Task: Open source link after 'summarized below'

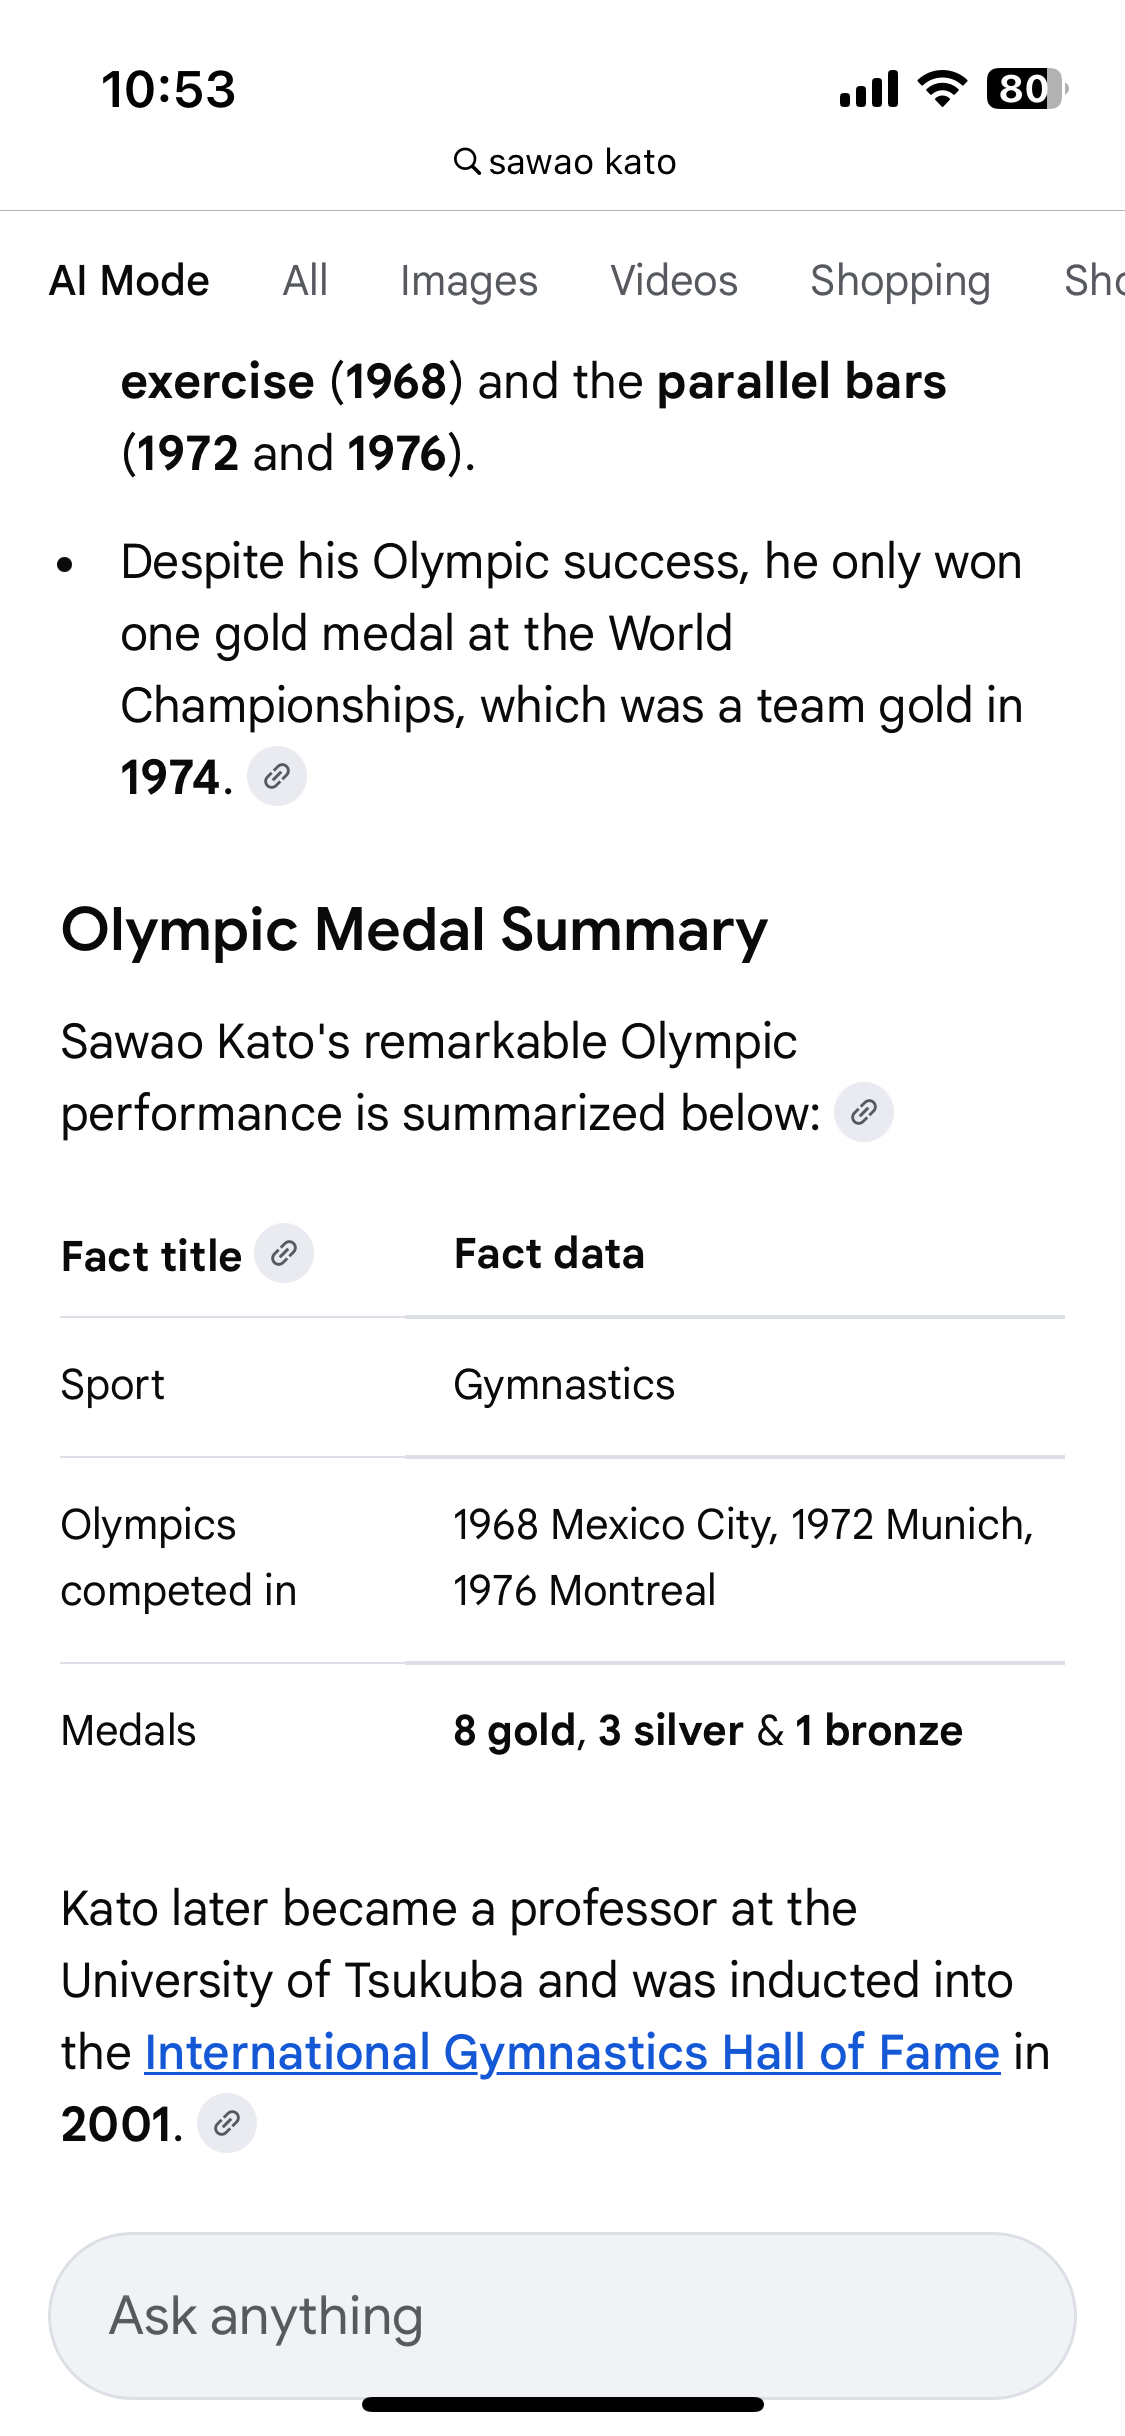Action: coord(864,1112)
